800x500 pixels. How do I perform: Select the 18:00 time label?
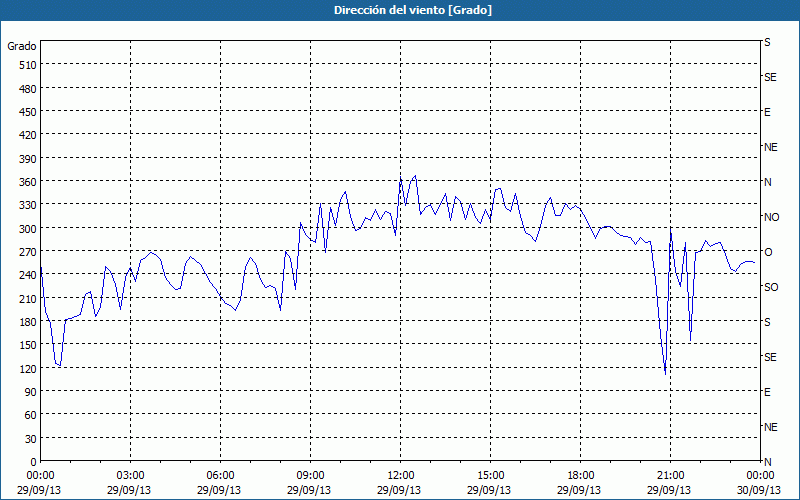click(x=581, y=476)
